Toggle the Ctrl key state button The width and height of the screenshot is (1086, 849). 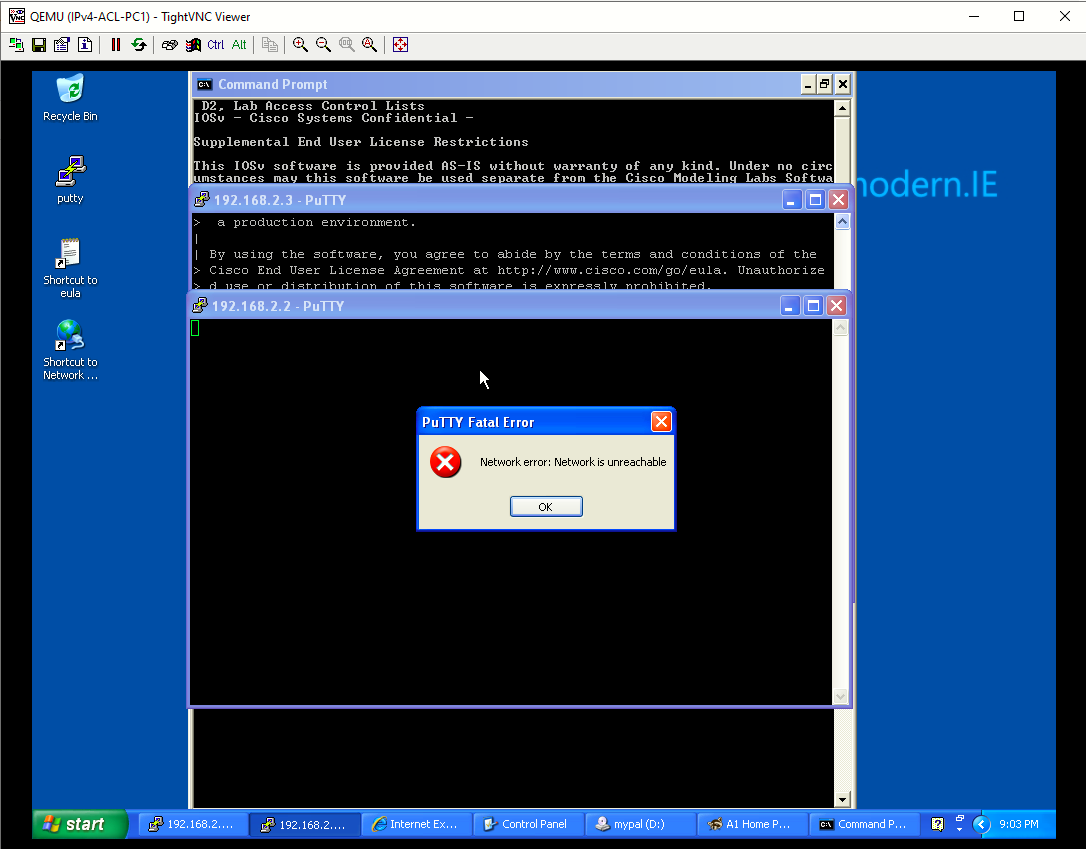point(215,45)
